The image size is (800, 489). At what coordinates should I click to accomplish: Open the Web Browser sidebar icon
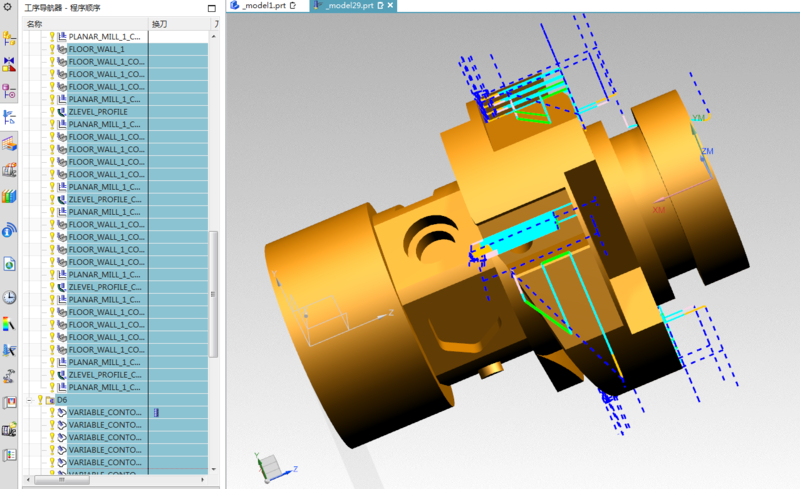coord(9,264)
